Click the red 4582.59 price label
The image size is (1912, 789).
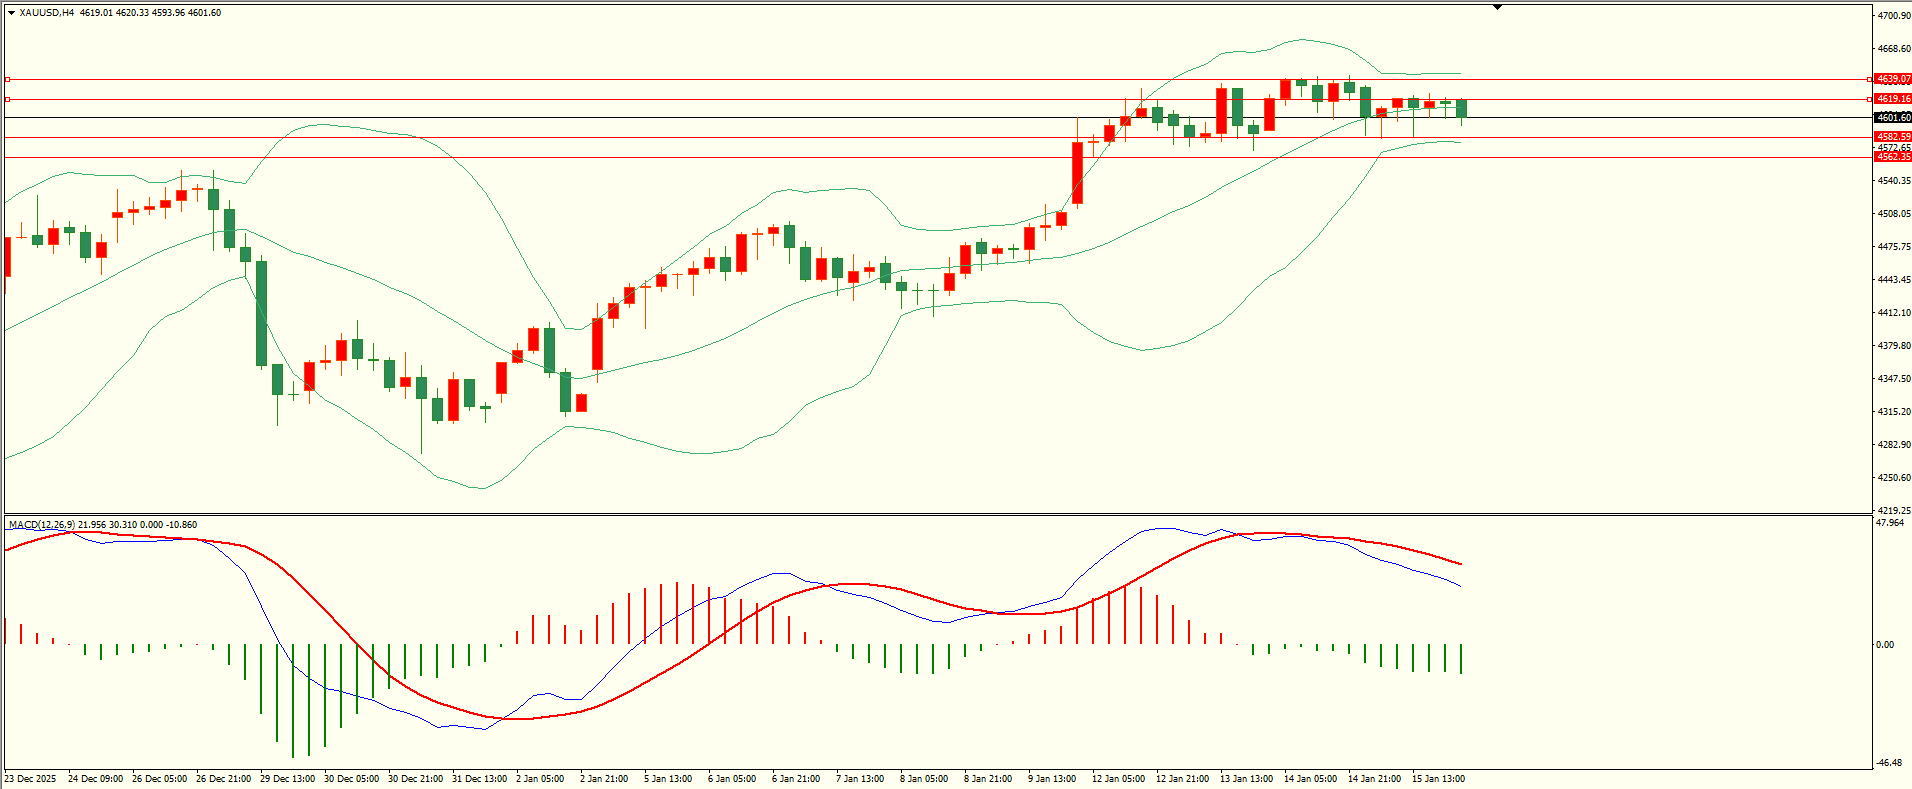click(1892, 137)
